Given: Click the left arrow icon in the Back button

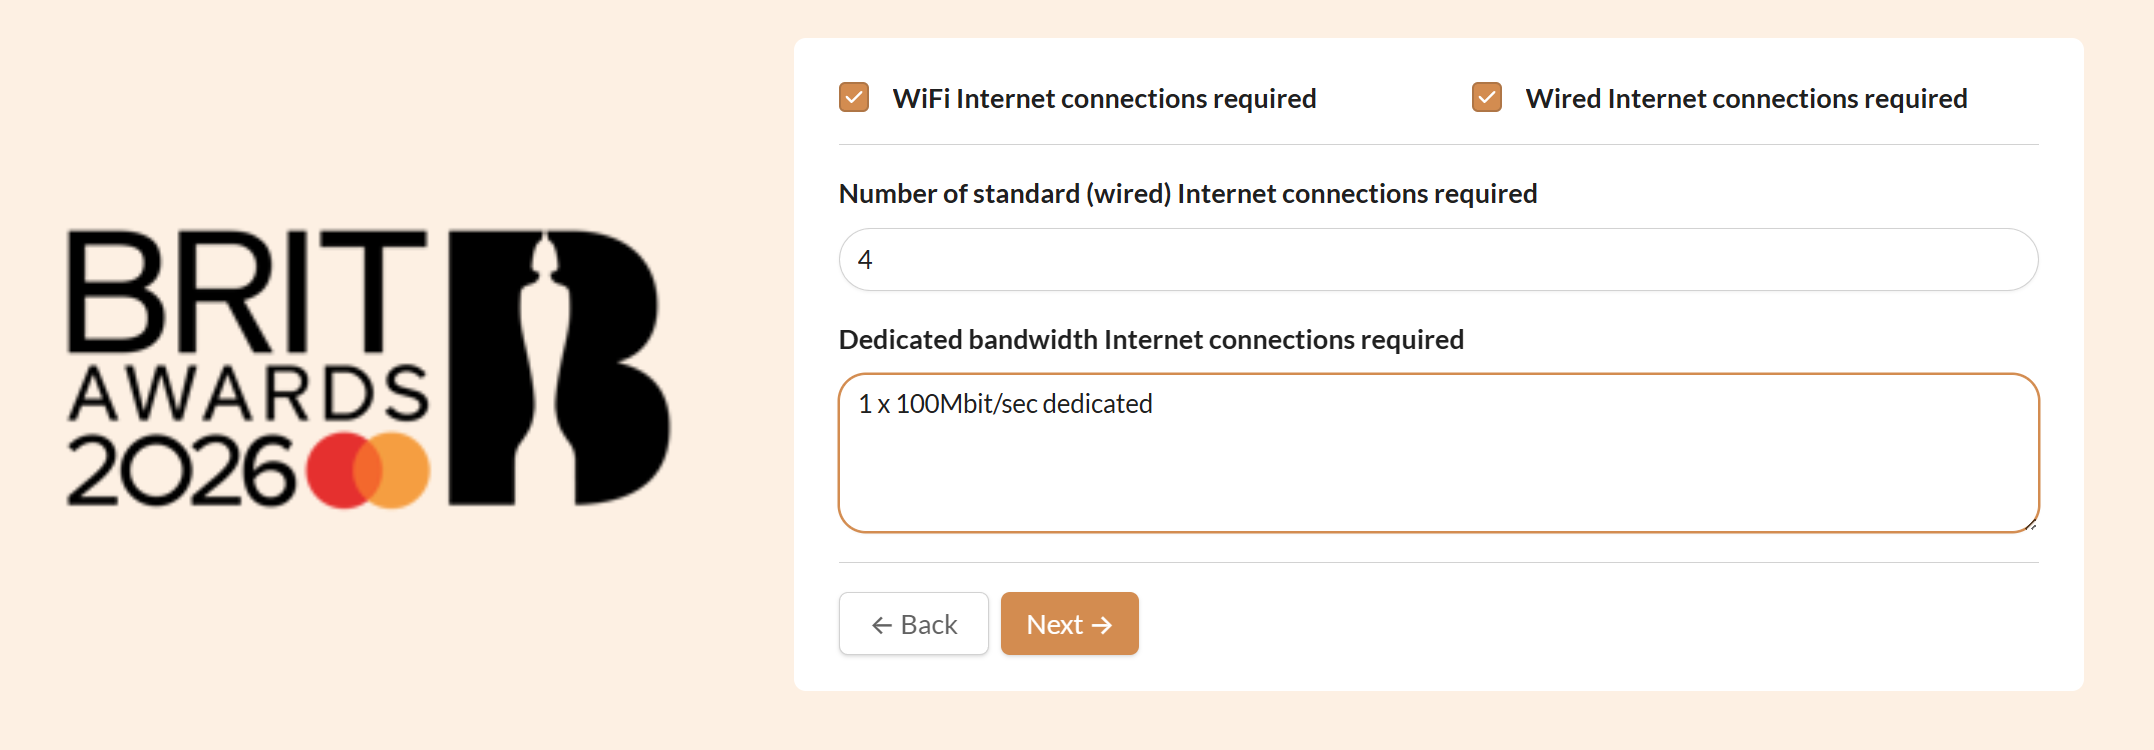Looking at the screenshot, I should [880, 623].
